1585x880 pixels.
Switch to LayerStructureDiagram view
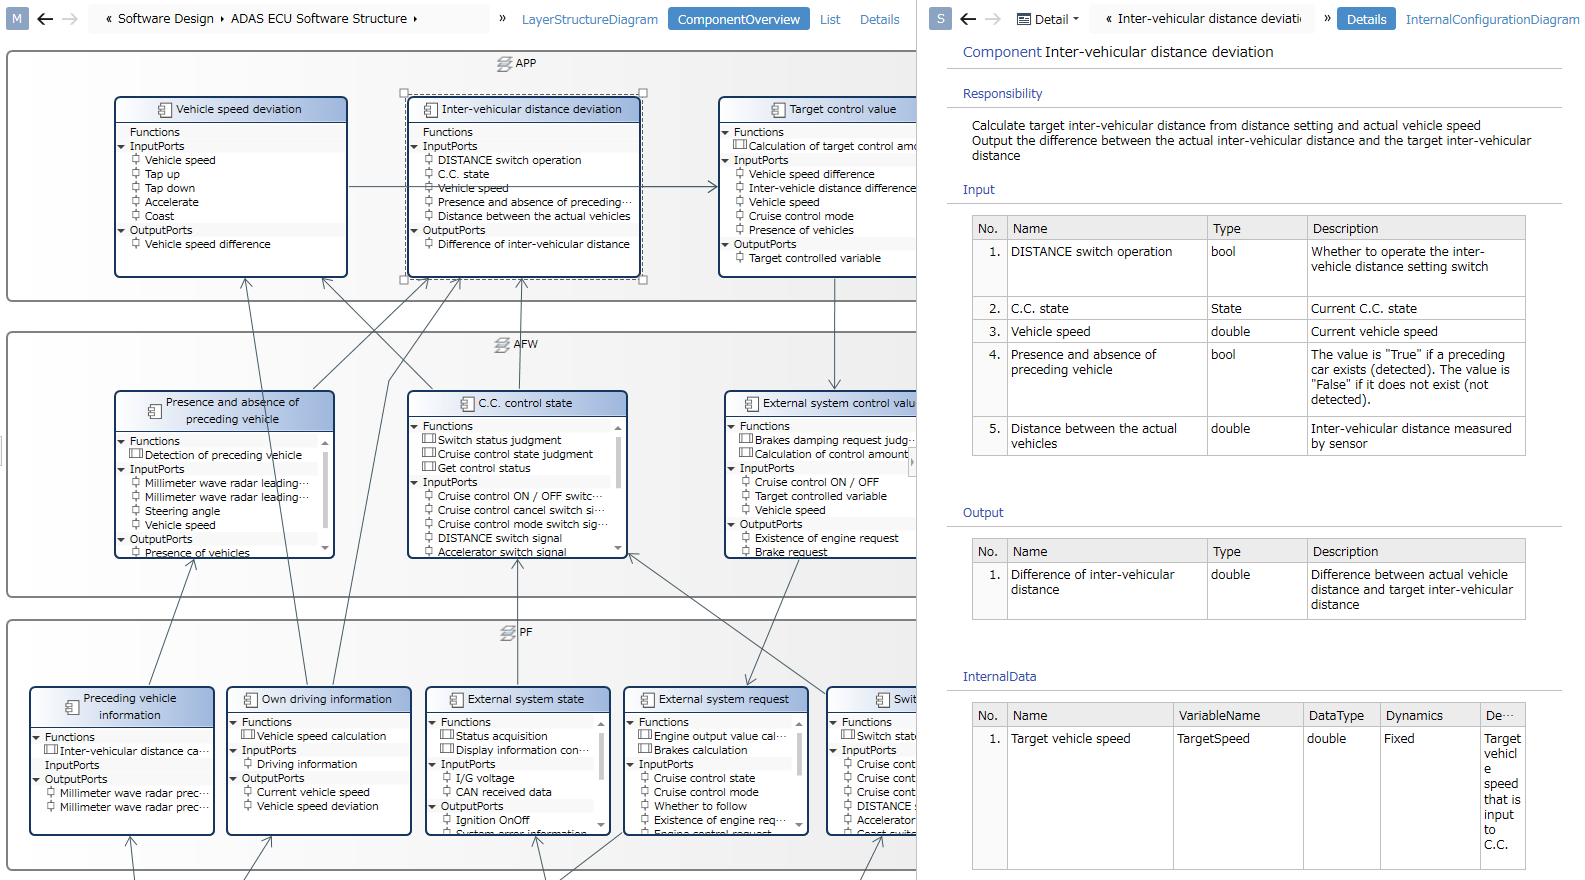(x=590, y=19)
